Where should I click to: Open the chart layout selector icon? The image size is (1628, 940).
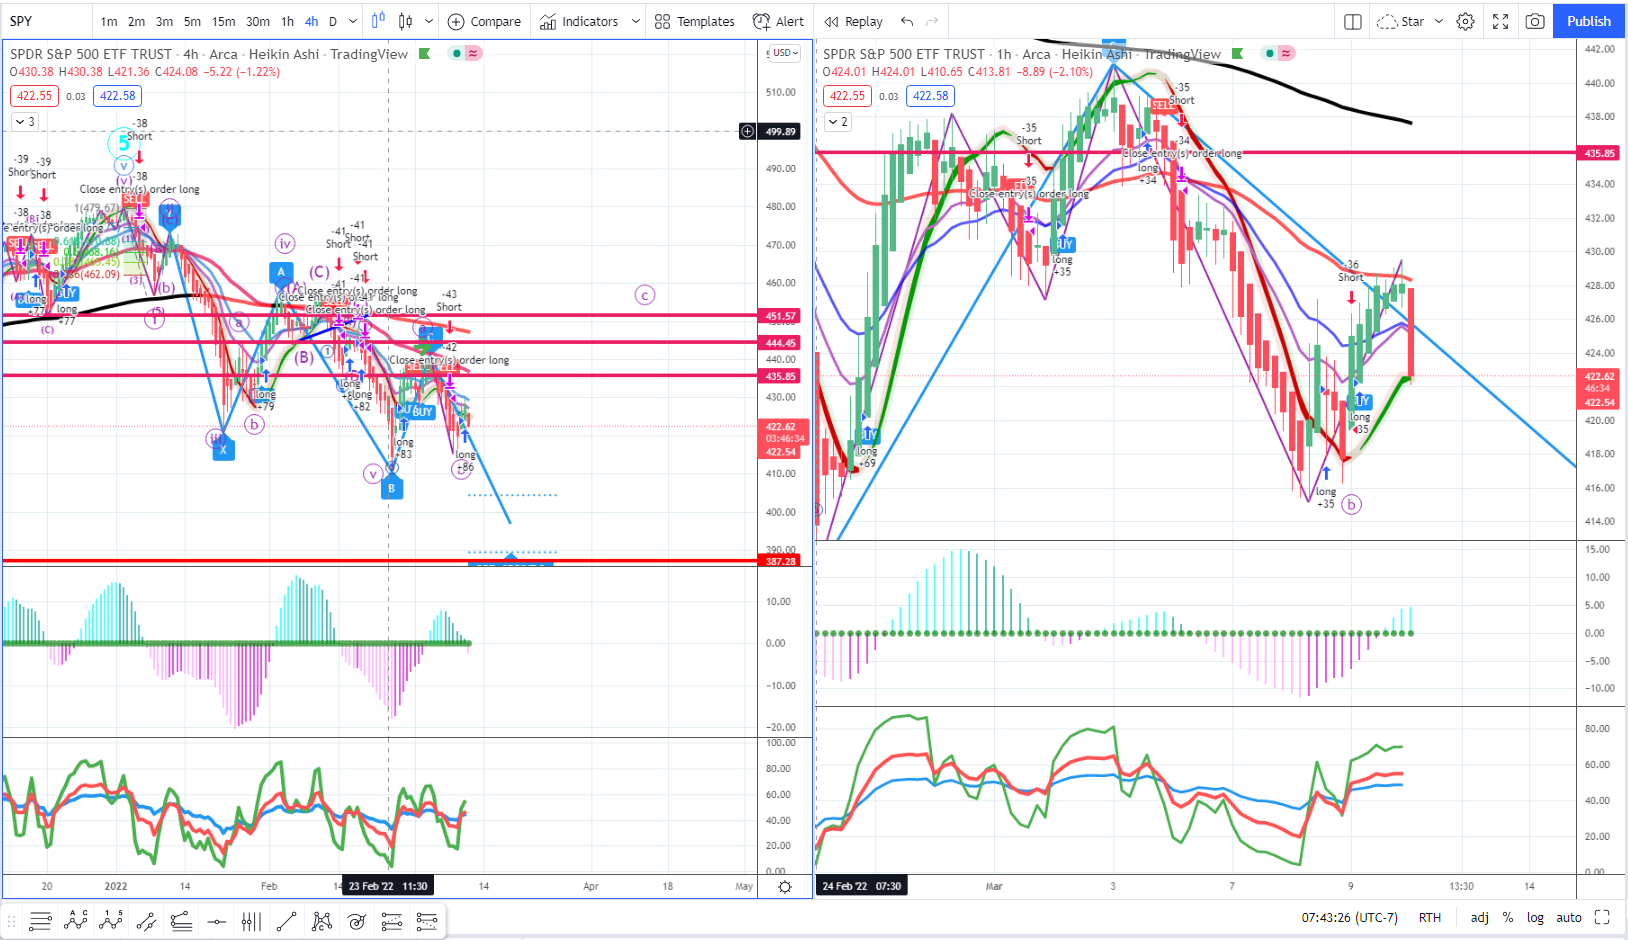1353,21
